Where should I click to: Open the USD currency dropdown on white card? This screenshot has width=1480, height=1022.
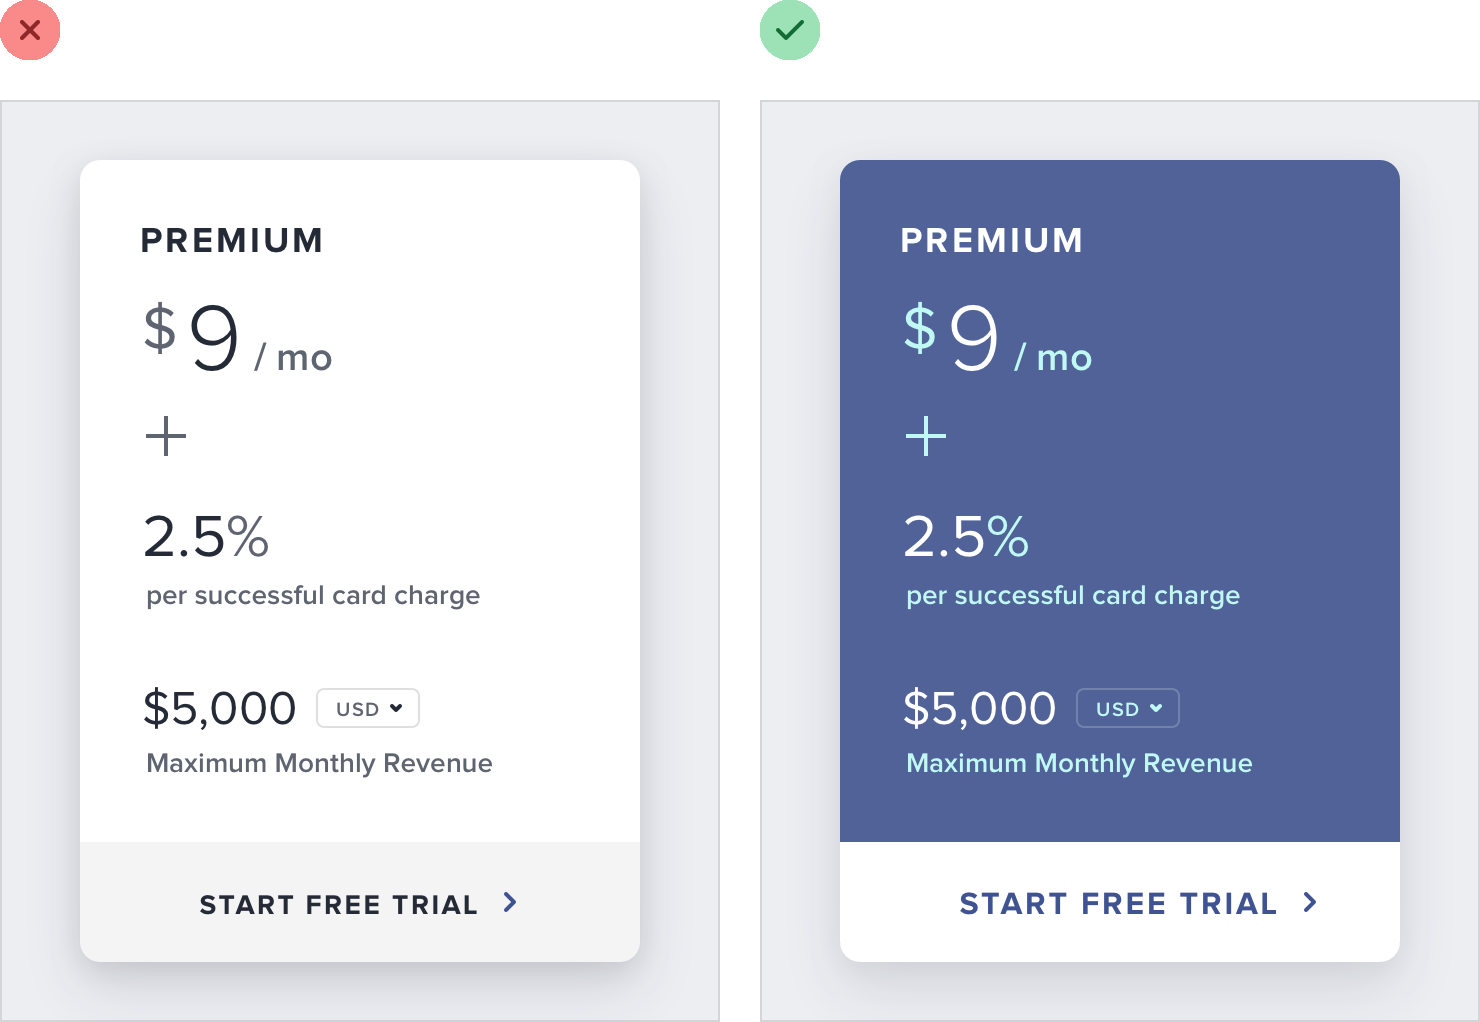pos(368,708)
